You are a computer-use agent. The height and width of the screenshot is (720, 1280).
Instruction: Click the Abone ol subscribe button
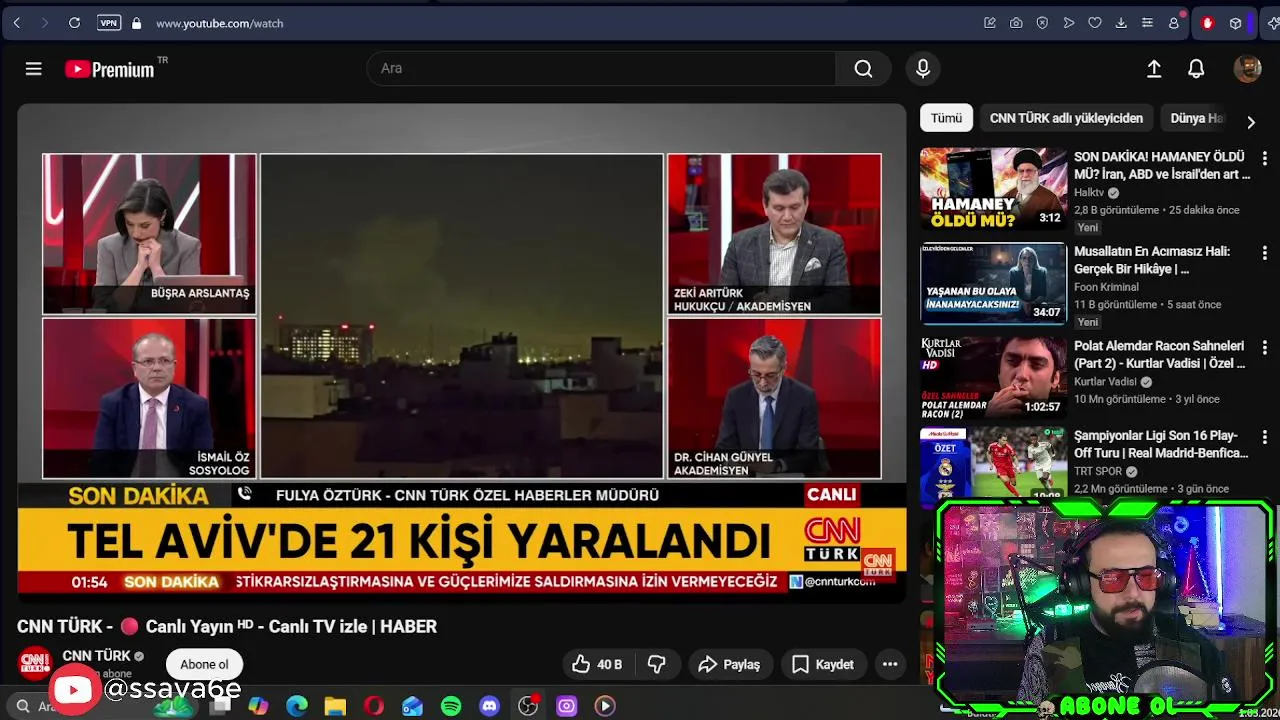[204, 664]
